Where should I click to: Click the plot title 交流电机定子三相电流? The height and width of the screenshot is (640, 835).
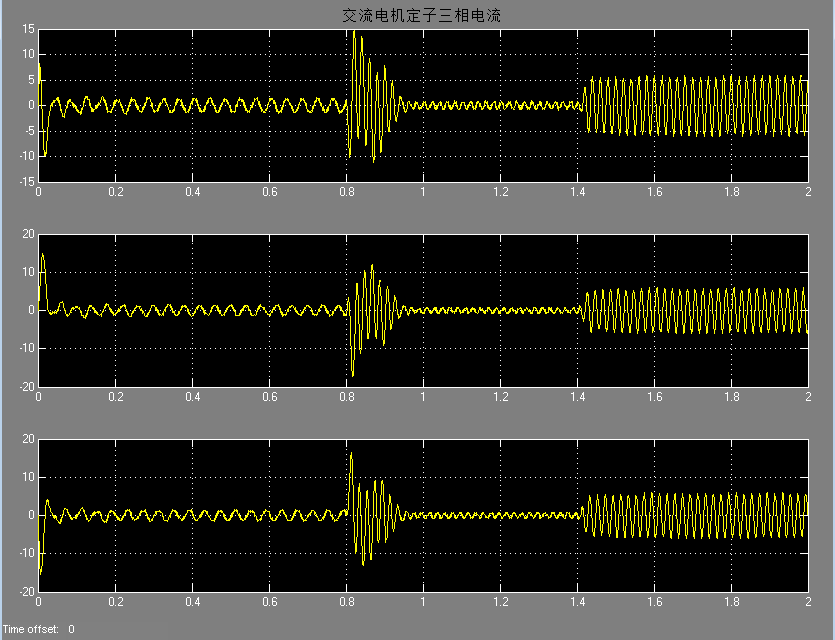[421, 15]
